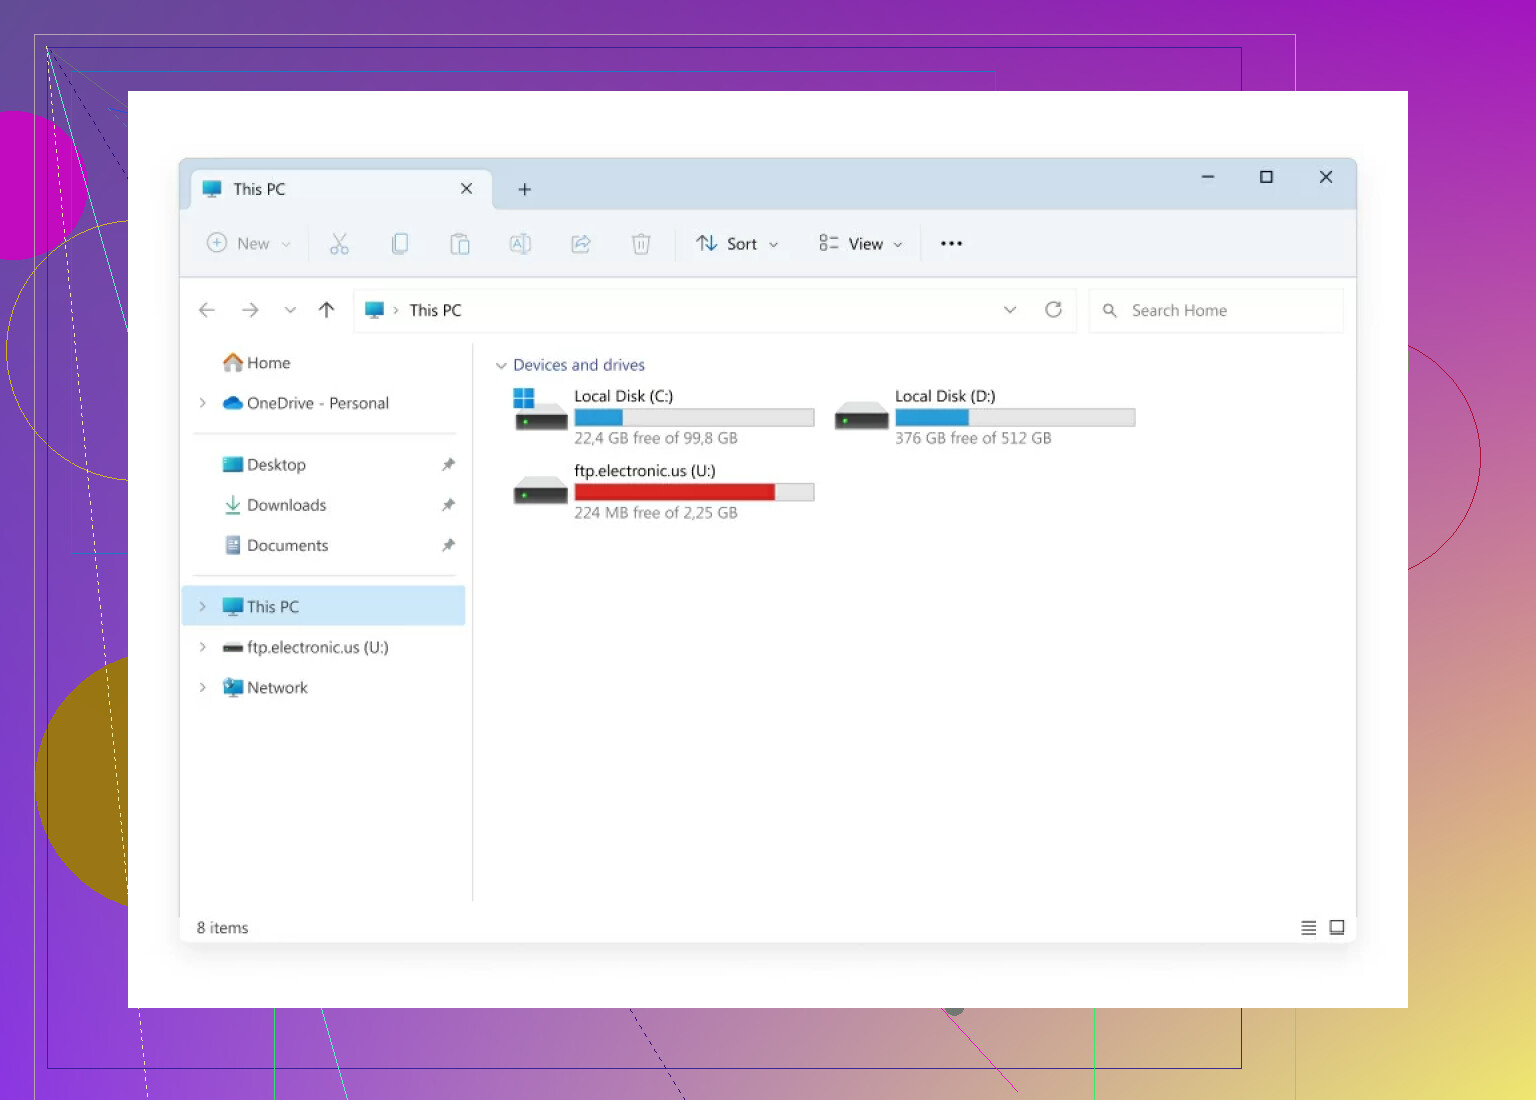Click the Cut scissors icon
1536x1100 pixels.
pyautogui.click(x=339, y=243)
